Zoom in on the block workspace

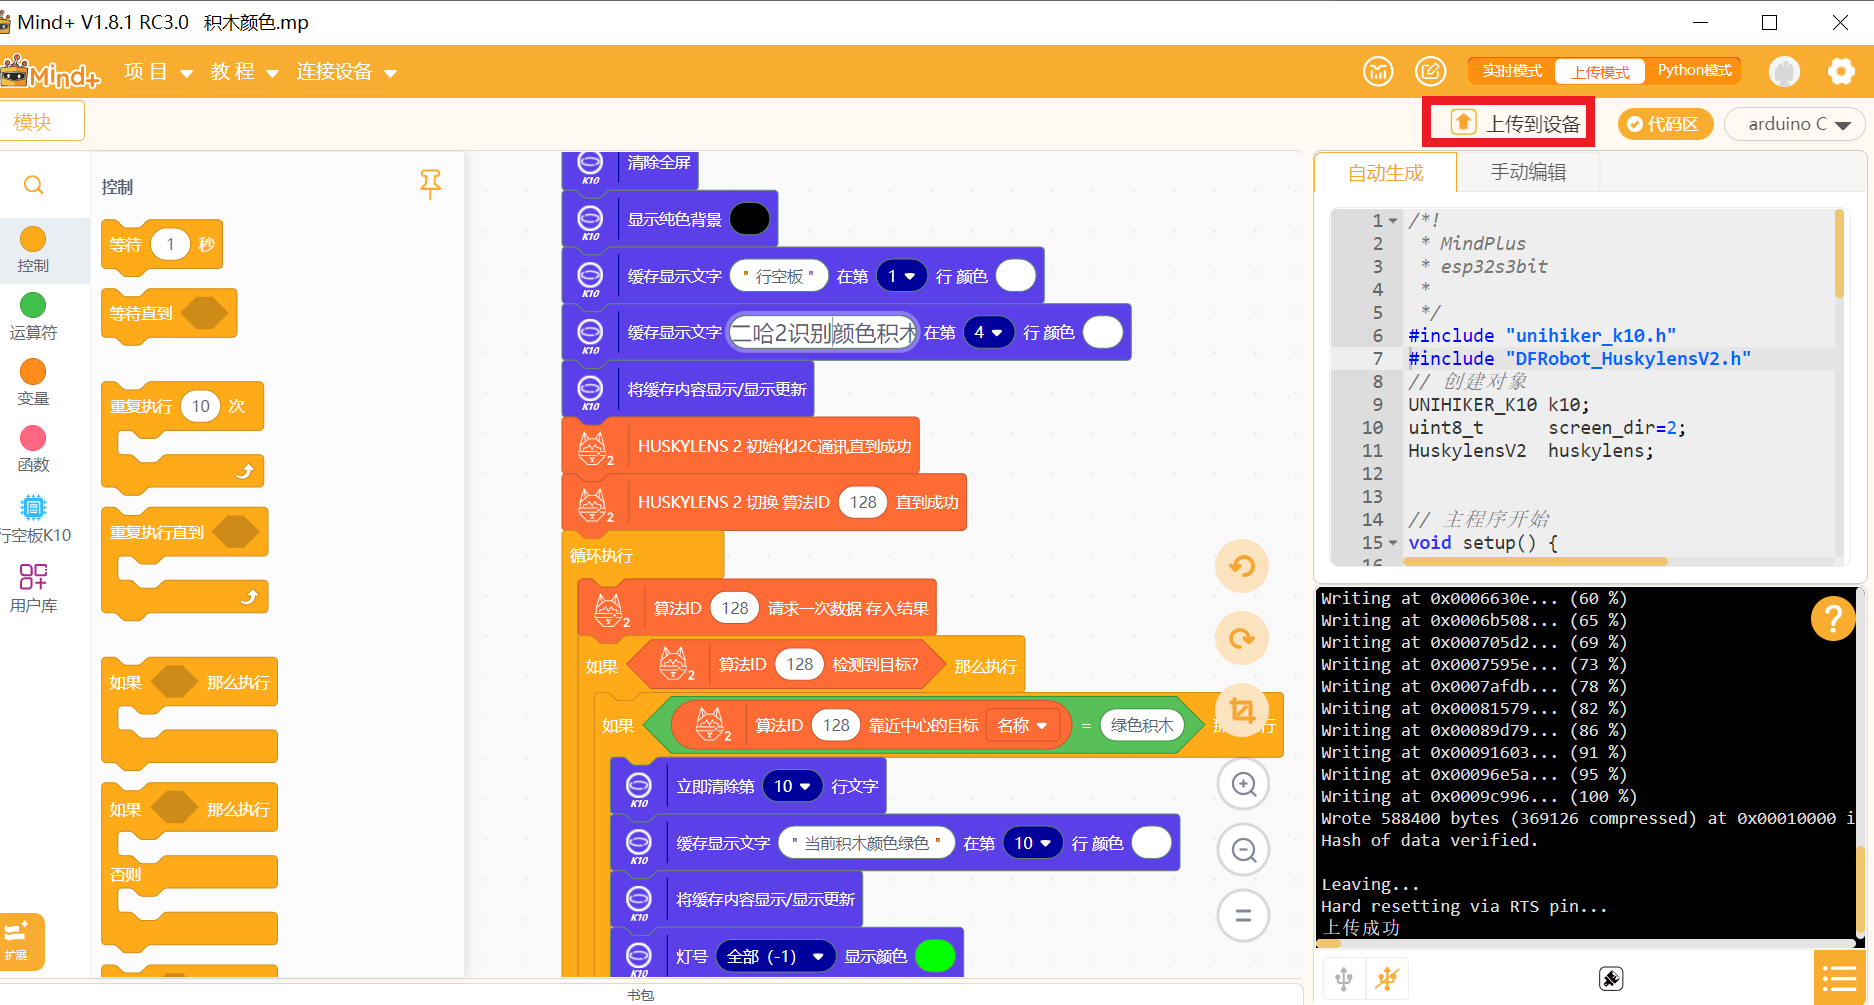[1243, 784]
